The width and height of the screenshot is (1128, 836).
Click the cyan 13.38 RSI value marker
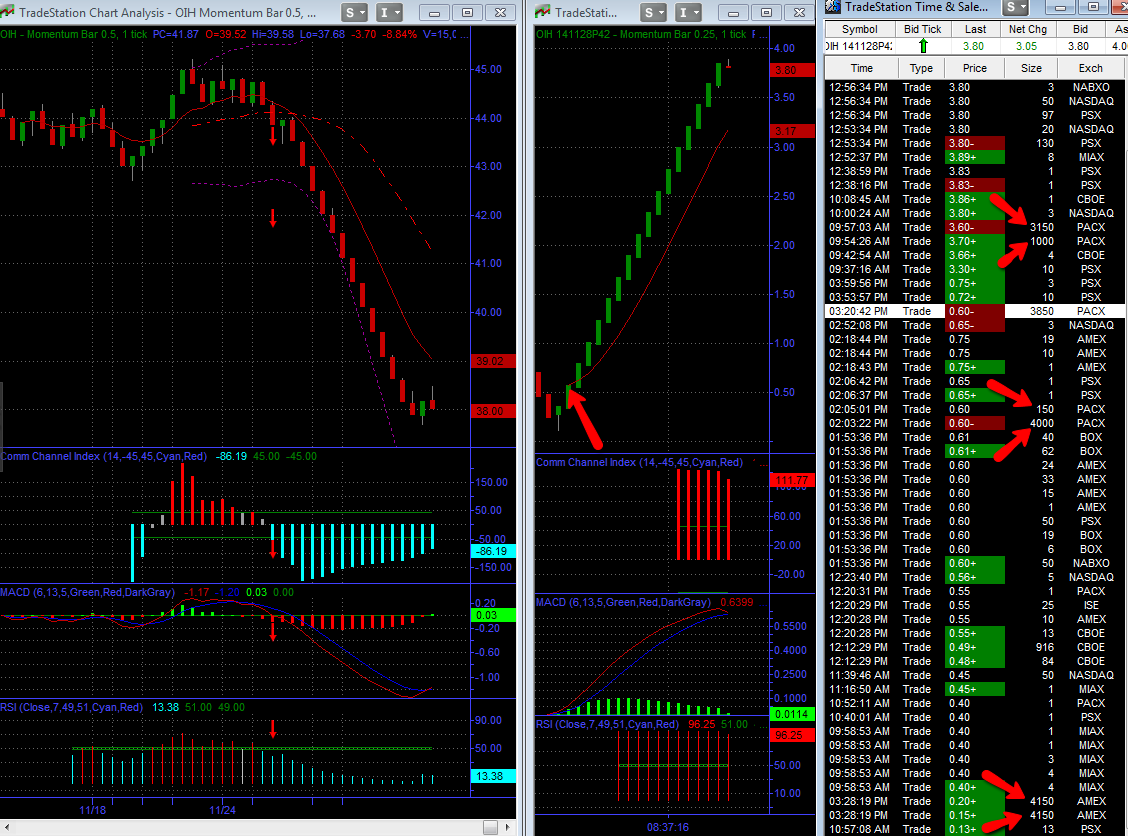tap(493, 776)
